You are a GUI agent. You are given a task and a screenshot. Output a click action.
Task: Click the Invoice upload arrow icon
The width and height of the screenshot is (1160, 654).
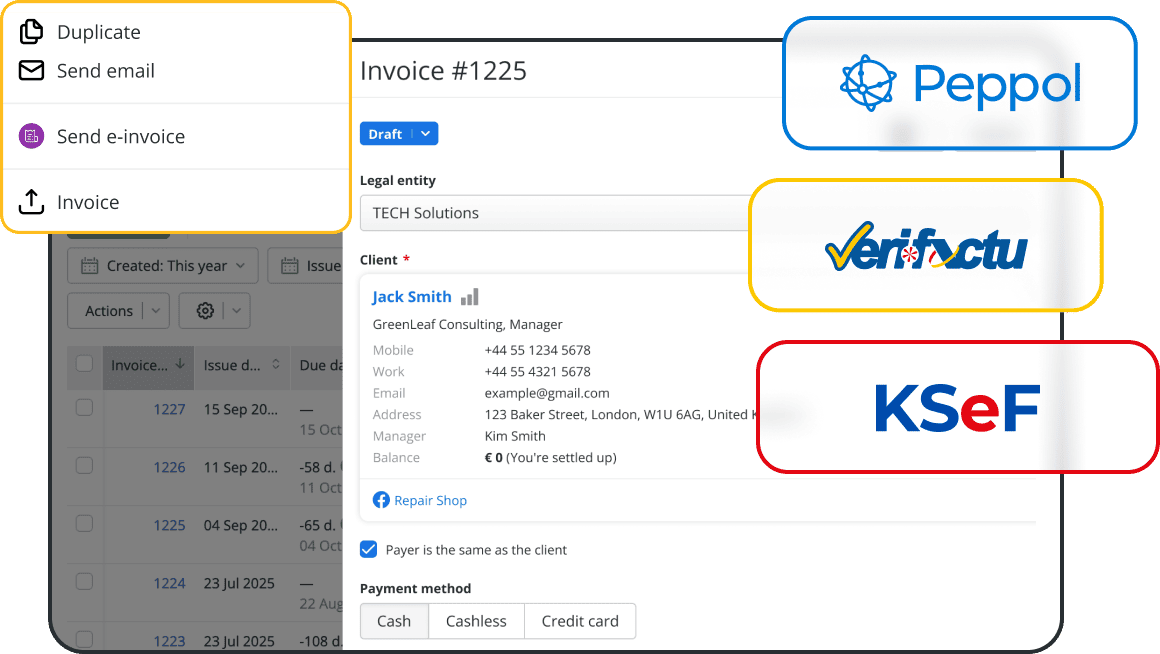coord(31,202)
